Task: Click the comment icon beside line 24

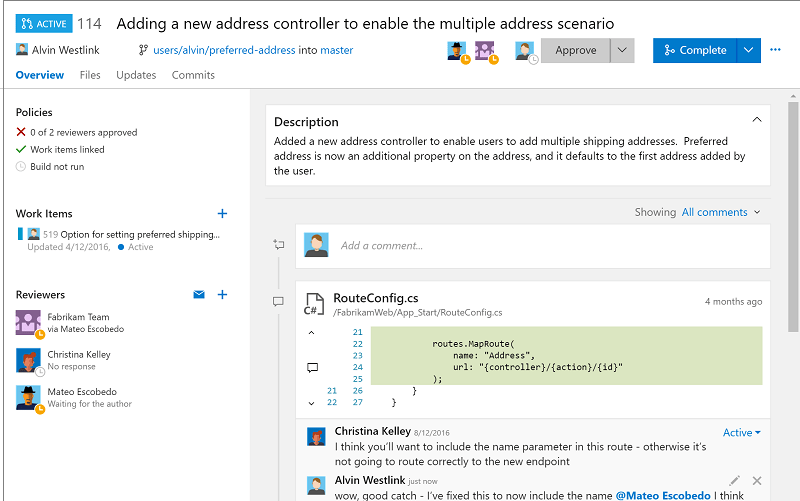Action: point(312,367)
